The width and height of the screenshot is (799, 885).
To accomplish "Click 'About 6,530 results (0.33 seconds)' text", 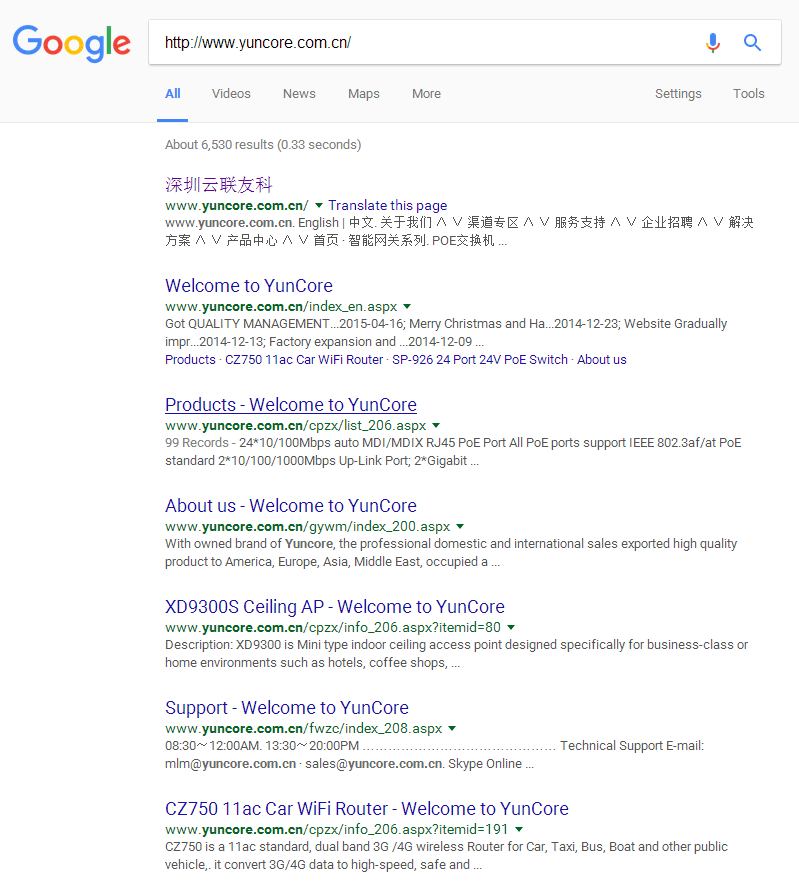I will point(263,144).
